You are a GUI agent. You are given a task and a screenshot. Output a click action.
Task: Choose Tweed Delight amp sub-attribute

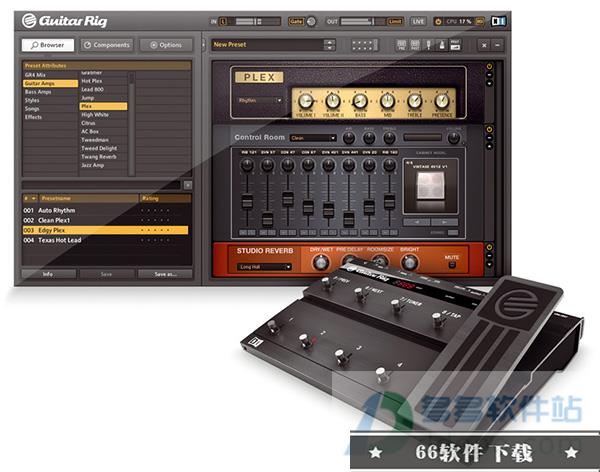click(103, 149)
